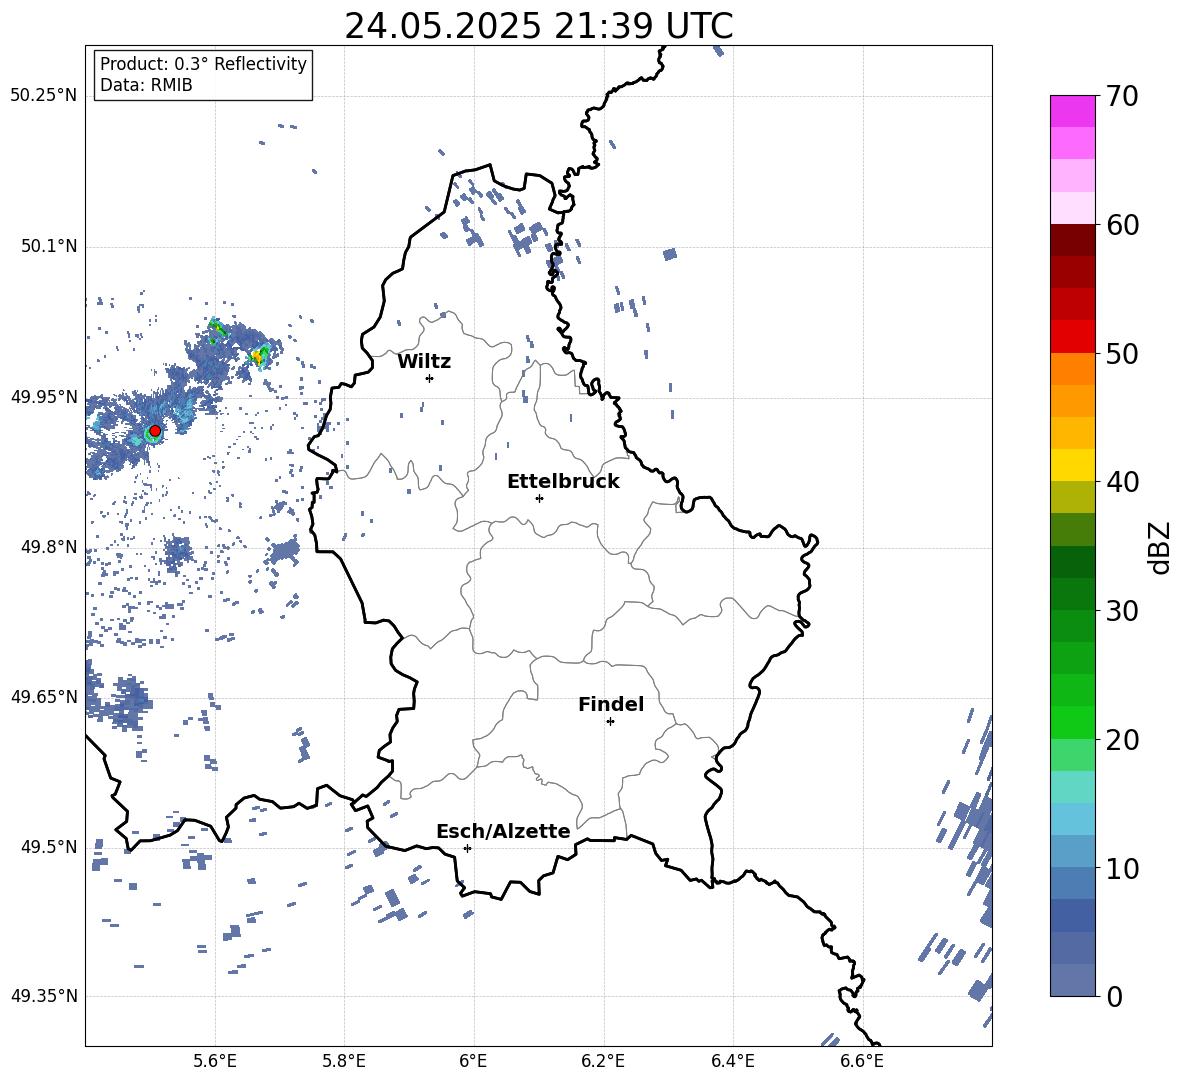This screenshot has height=1081, width=1184.
Task: Click the Ettelbruck station label
Action: tap(563, 482)
